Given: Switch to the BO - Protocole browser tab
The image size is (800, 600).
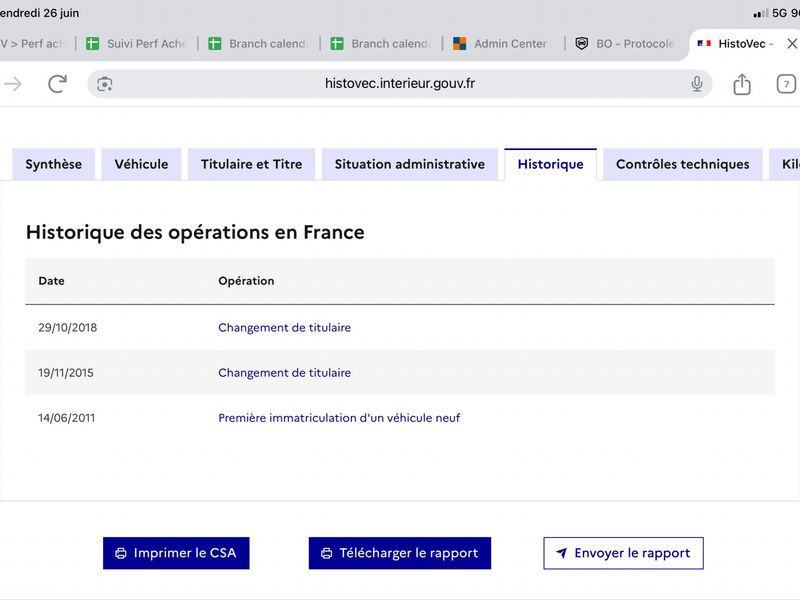Looking at the screenshot, I should click(626, 44).
